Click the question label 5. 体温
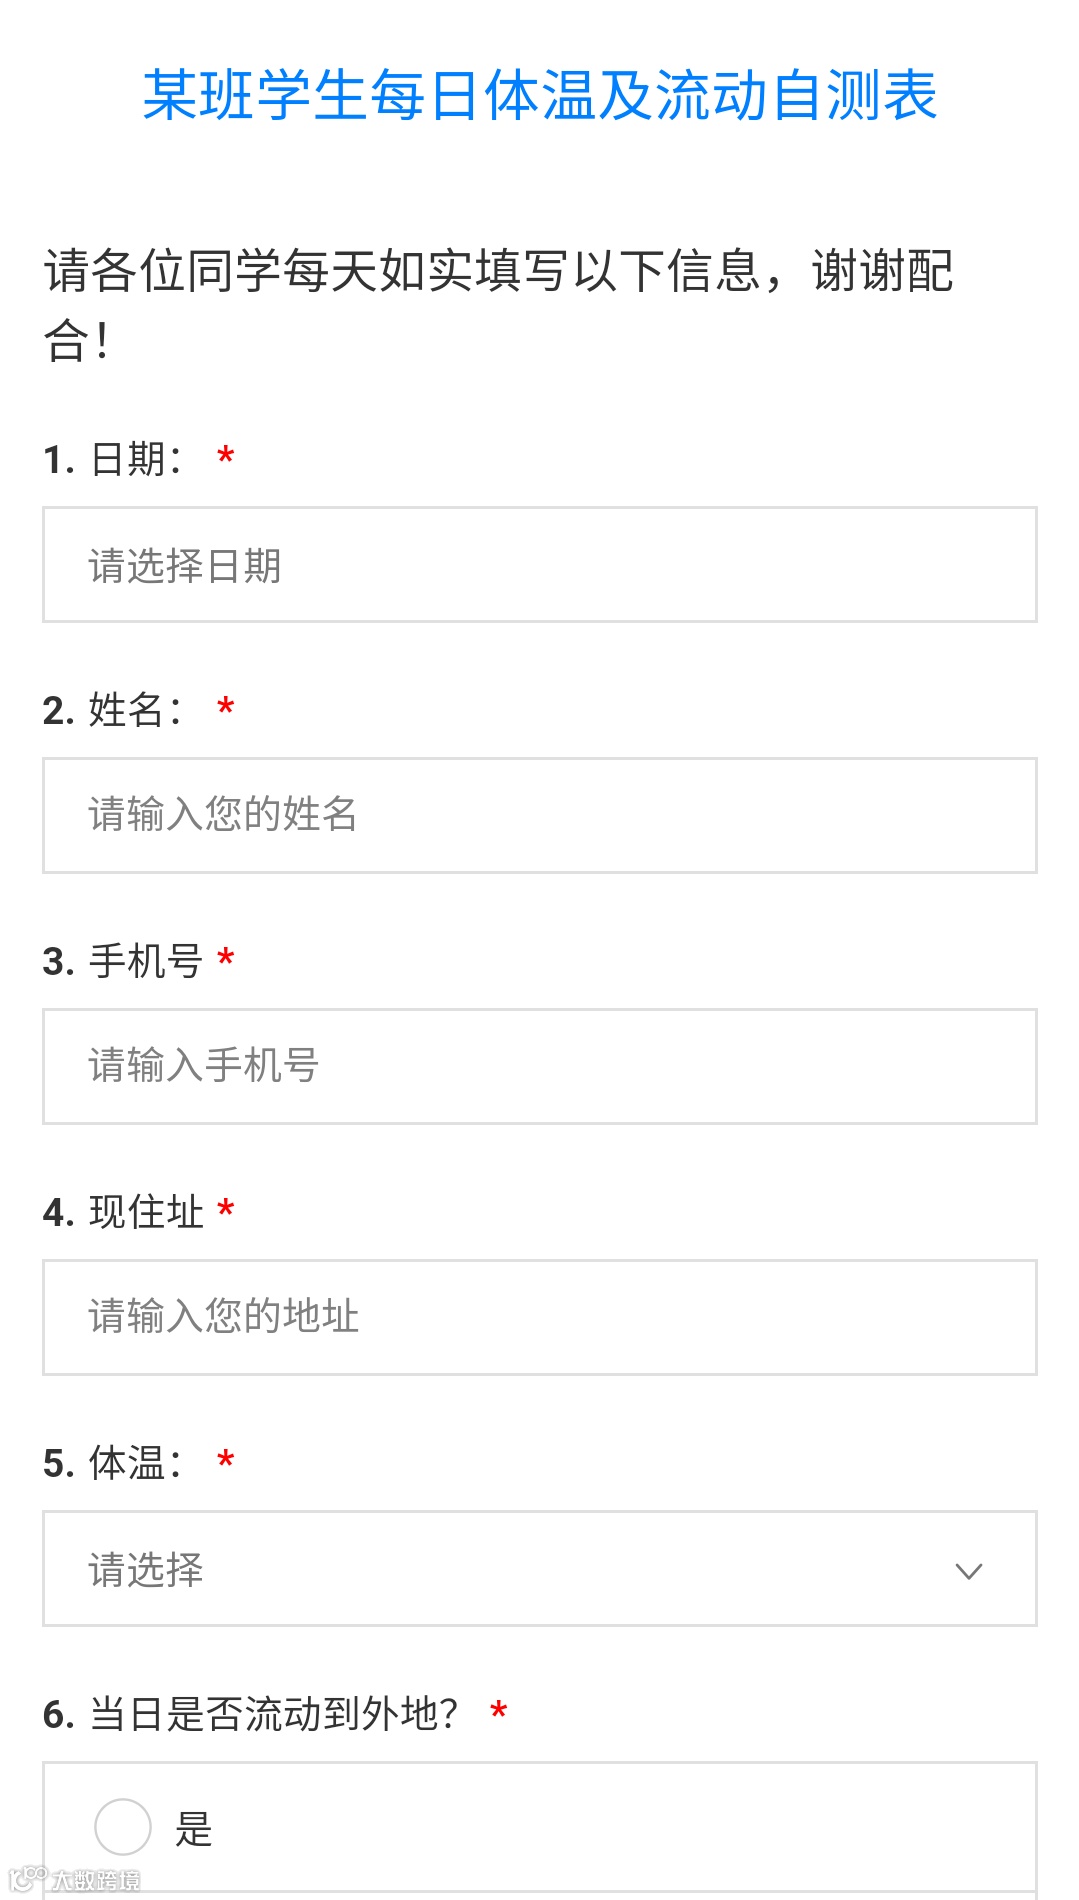Screen dimensions: 1079x1900 click(113, 1464)
